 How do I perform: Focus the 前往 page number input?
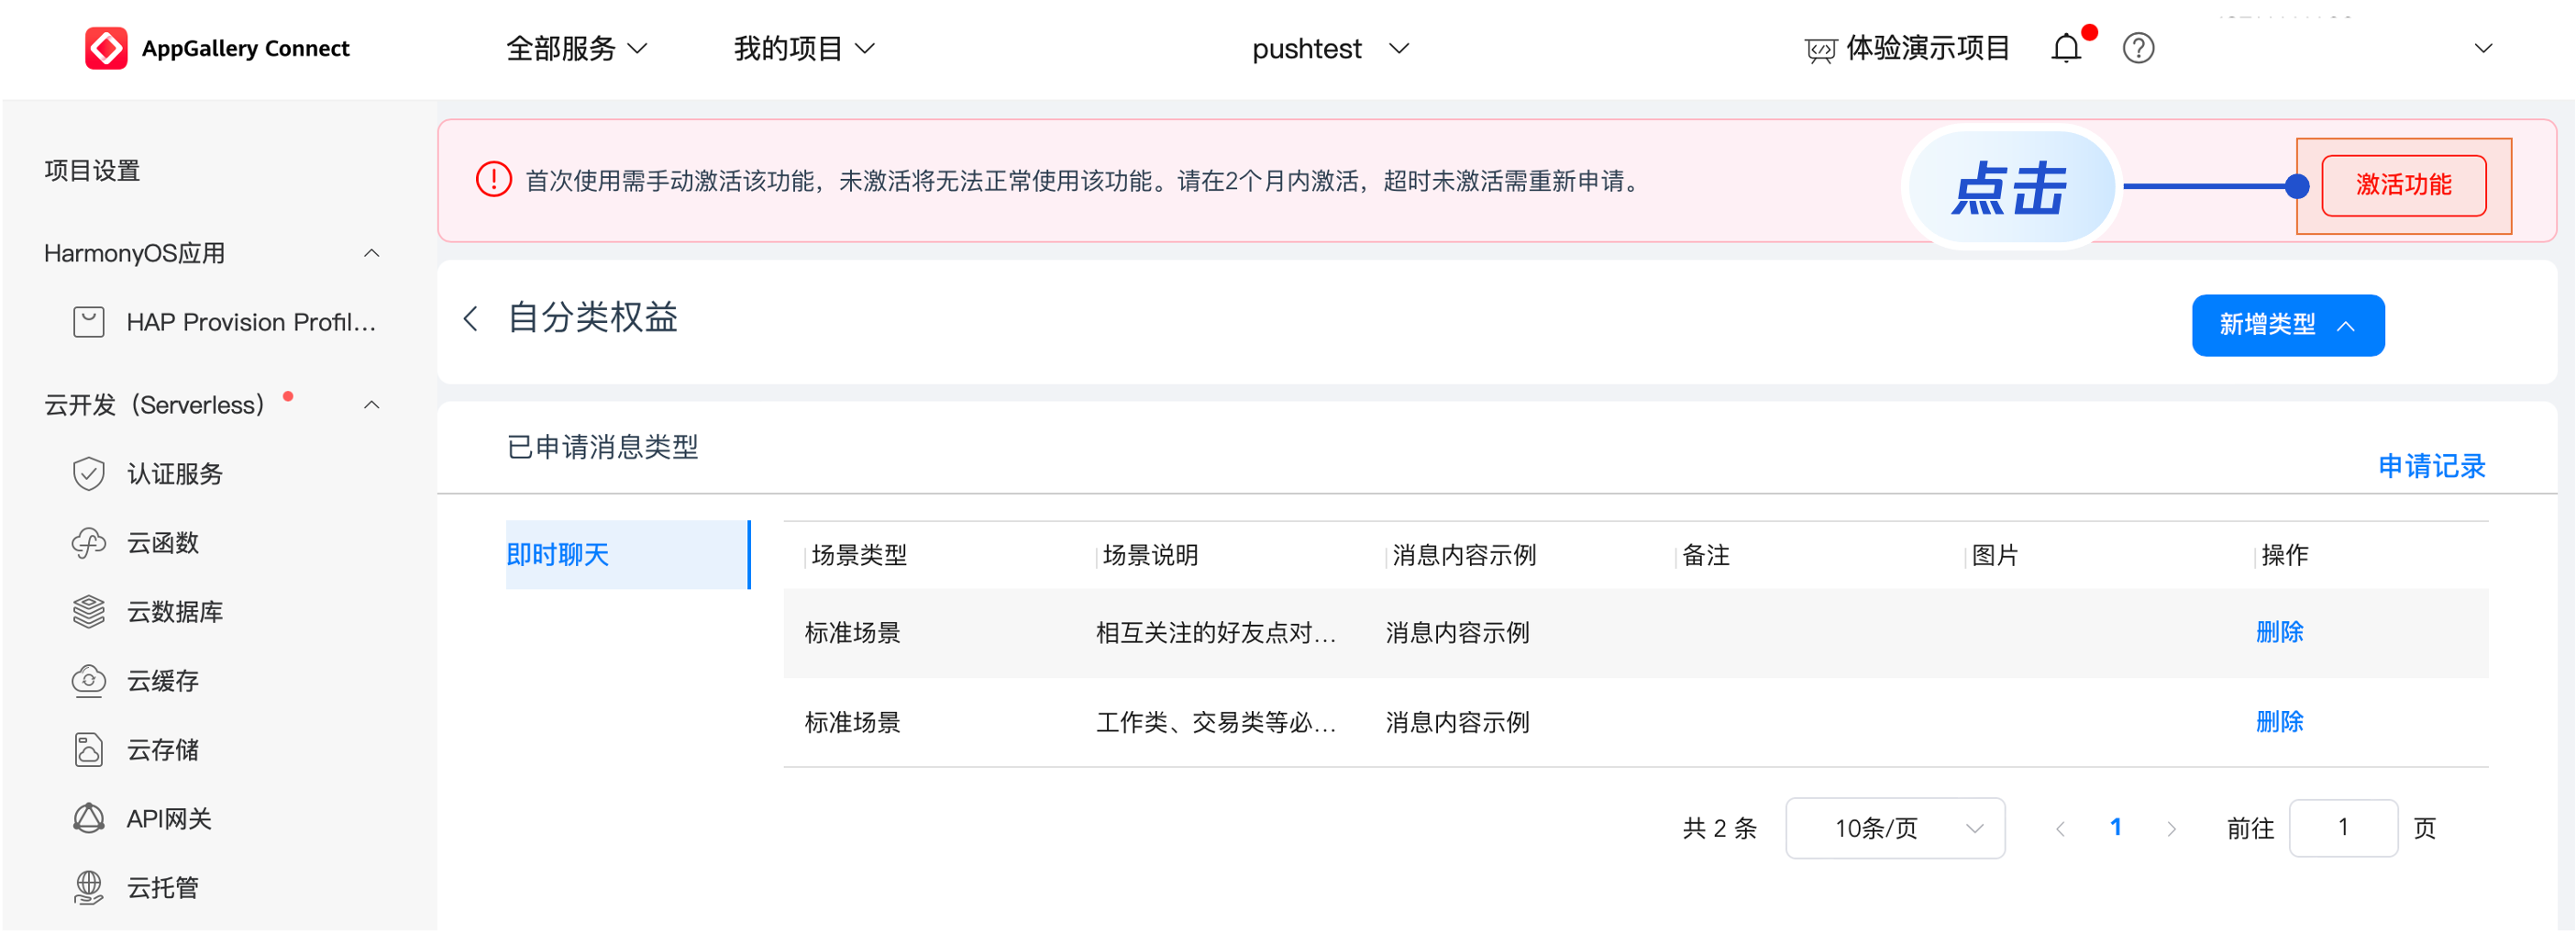click(2343, 828)
